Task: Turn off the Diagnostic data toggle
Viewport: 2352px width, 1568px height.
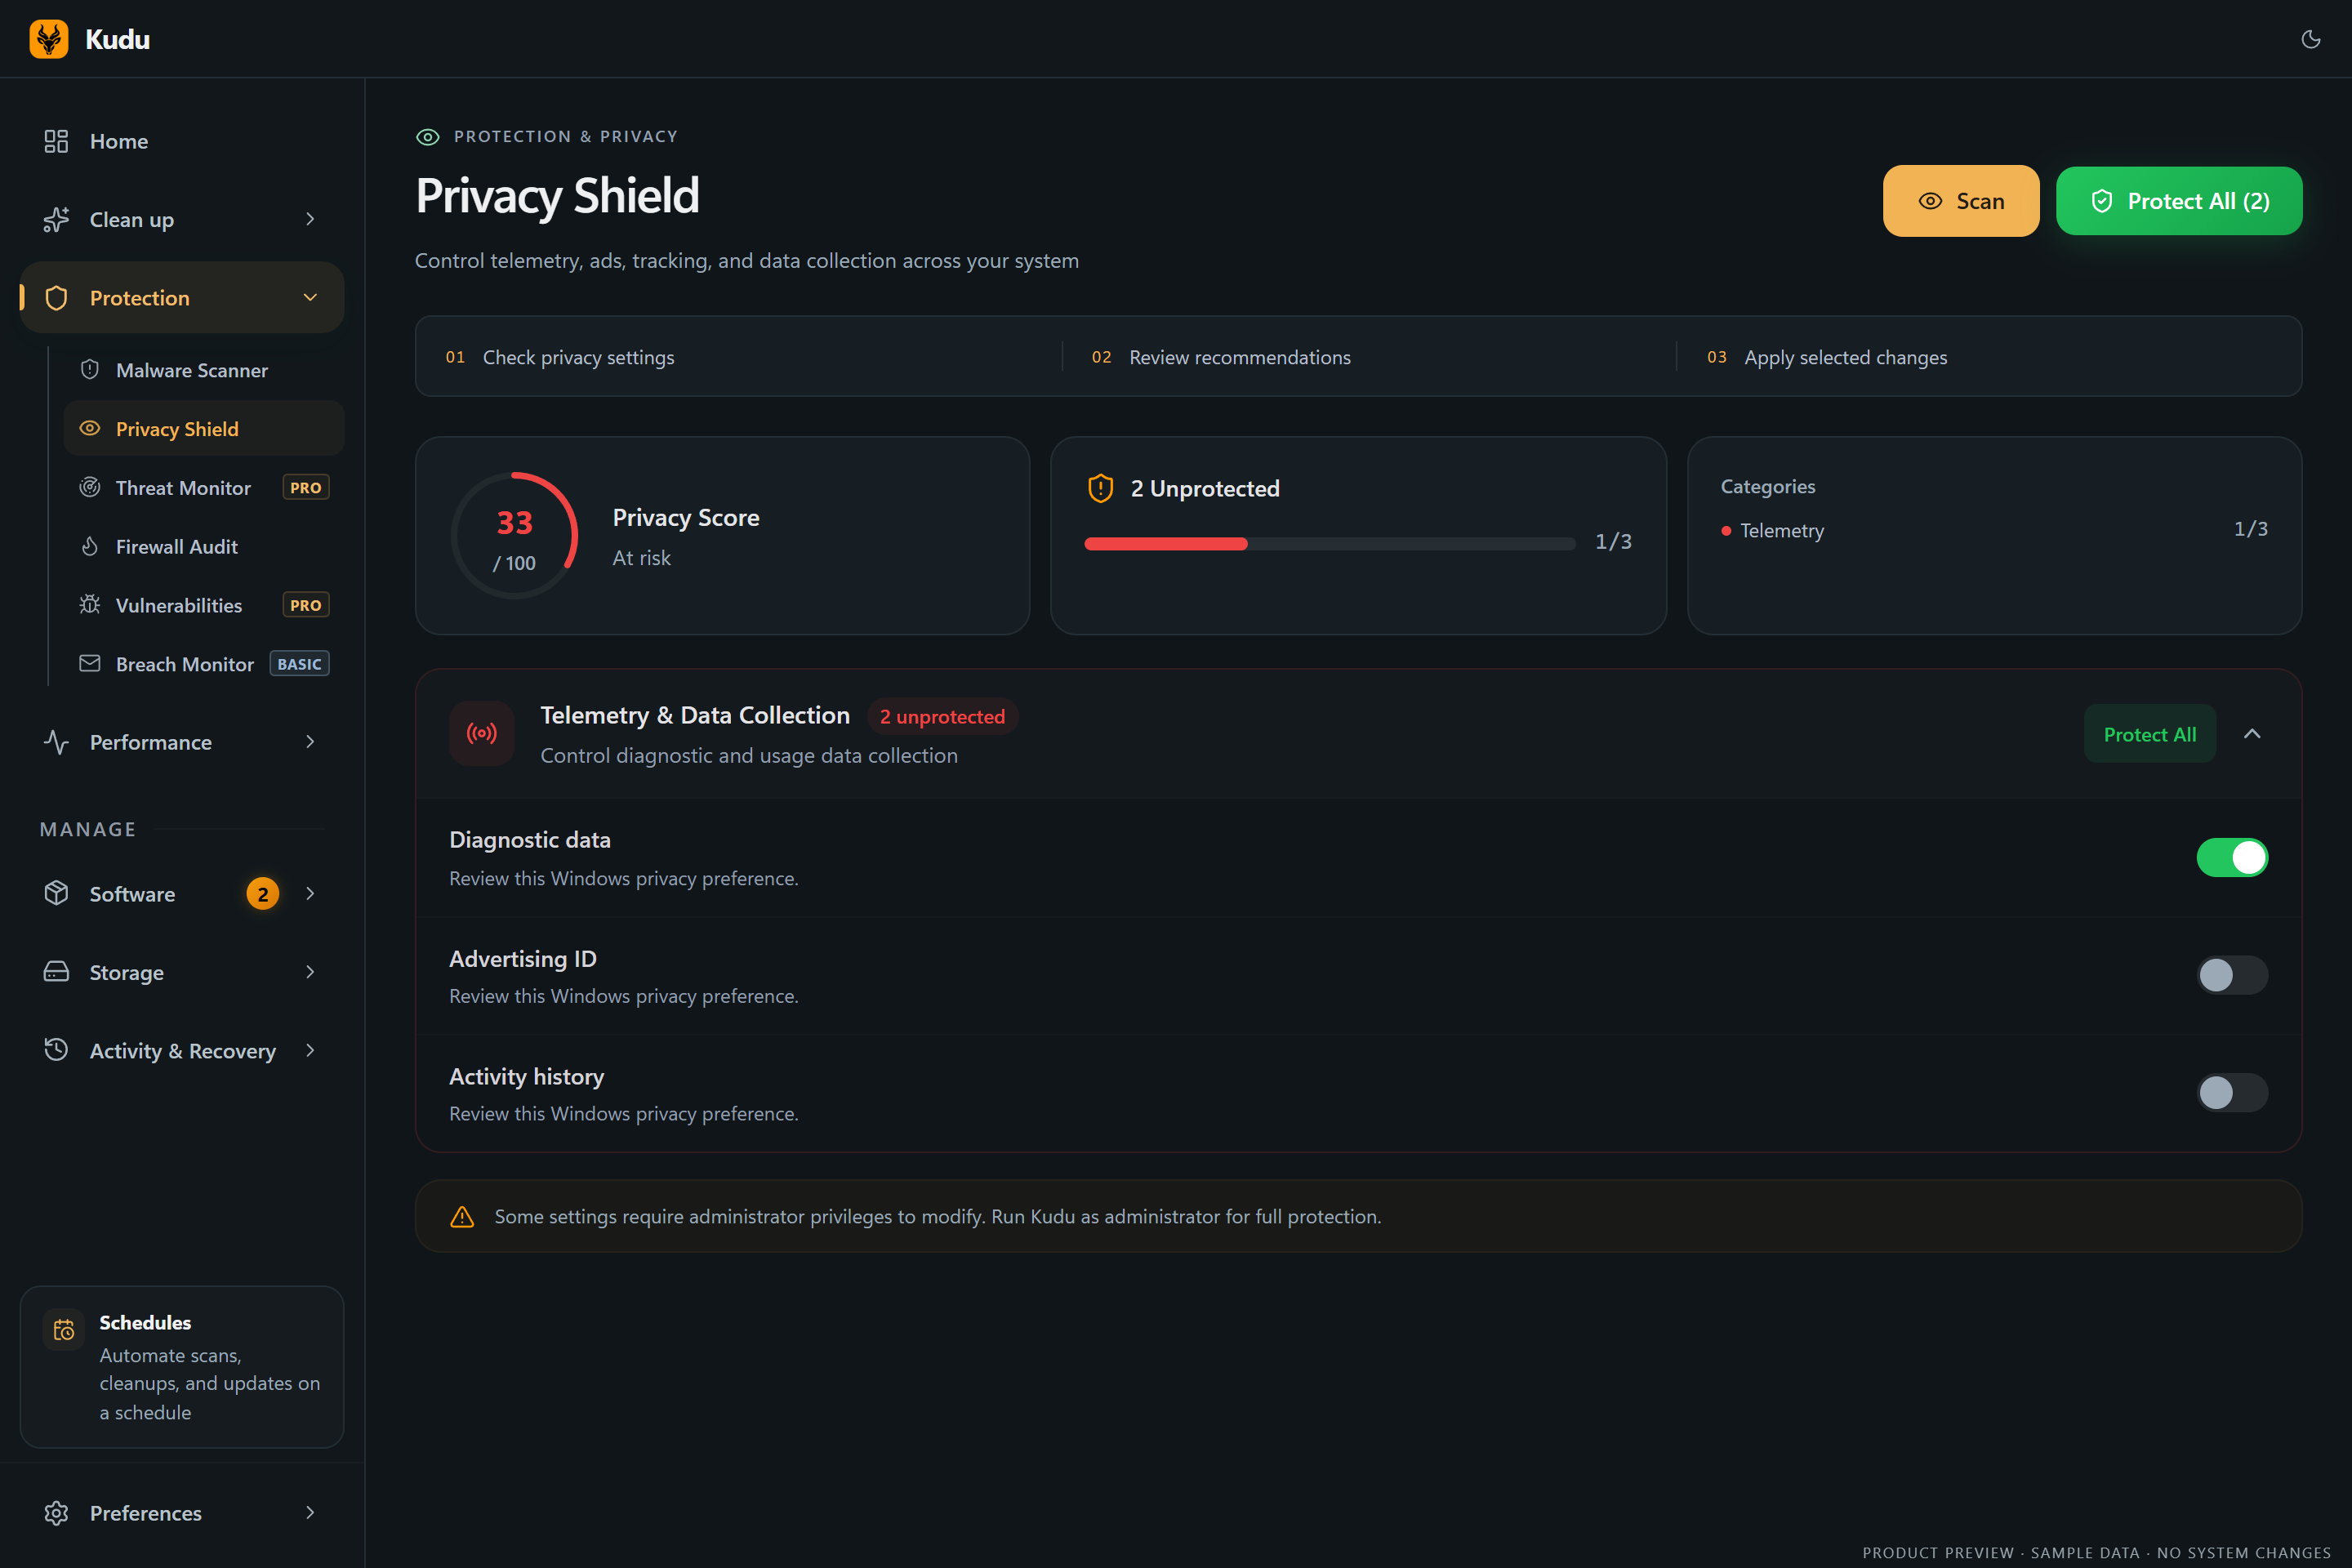Action: [2232, 857]
